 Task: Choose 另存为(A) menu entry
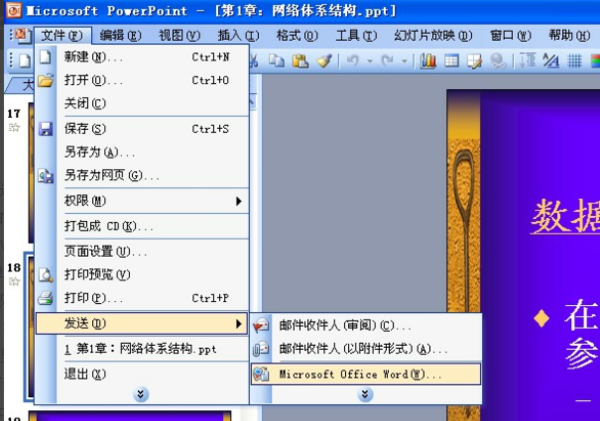click(142, 152)
